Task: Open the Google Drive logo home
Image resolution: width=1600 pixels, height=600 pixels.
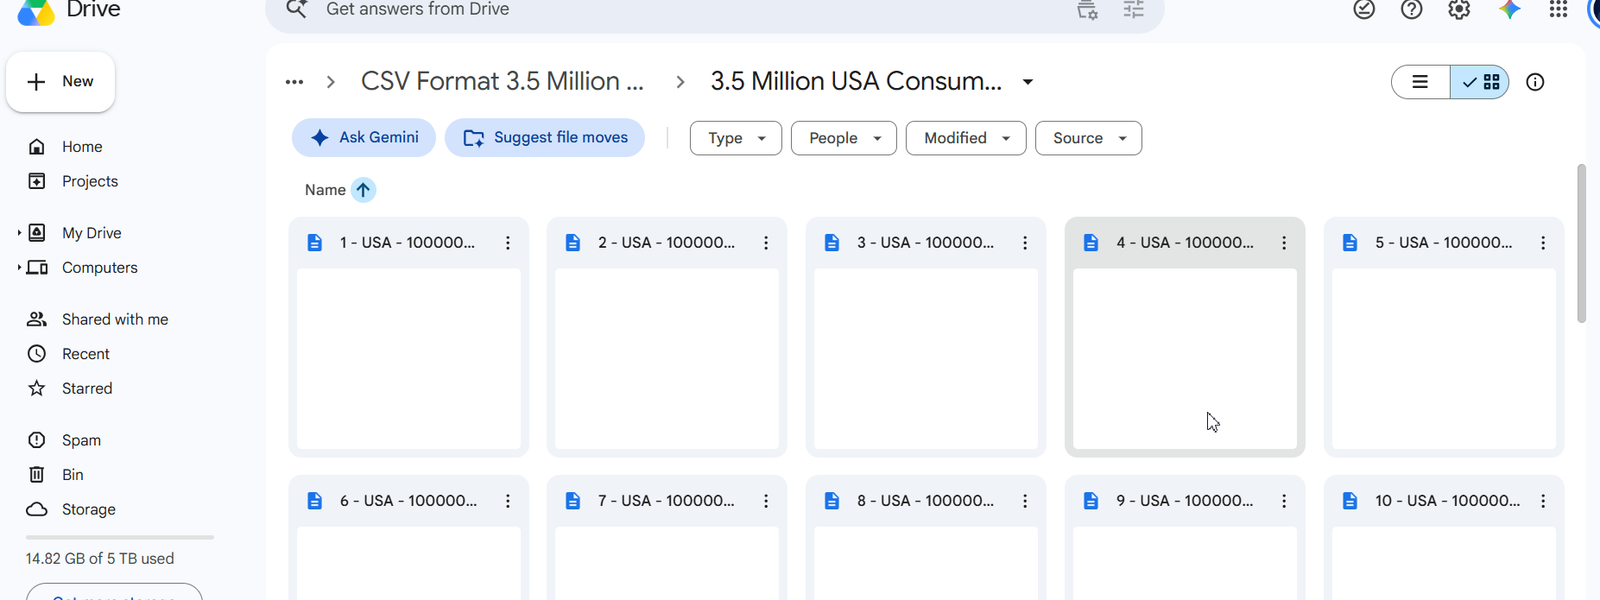Action: coord(37,11)
